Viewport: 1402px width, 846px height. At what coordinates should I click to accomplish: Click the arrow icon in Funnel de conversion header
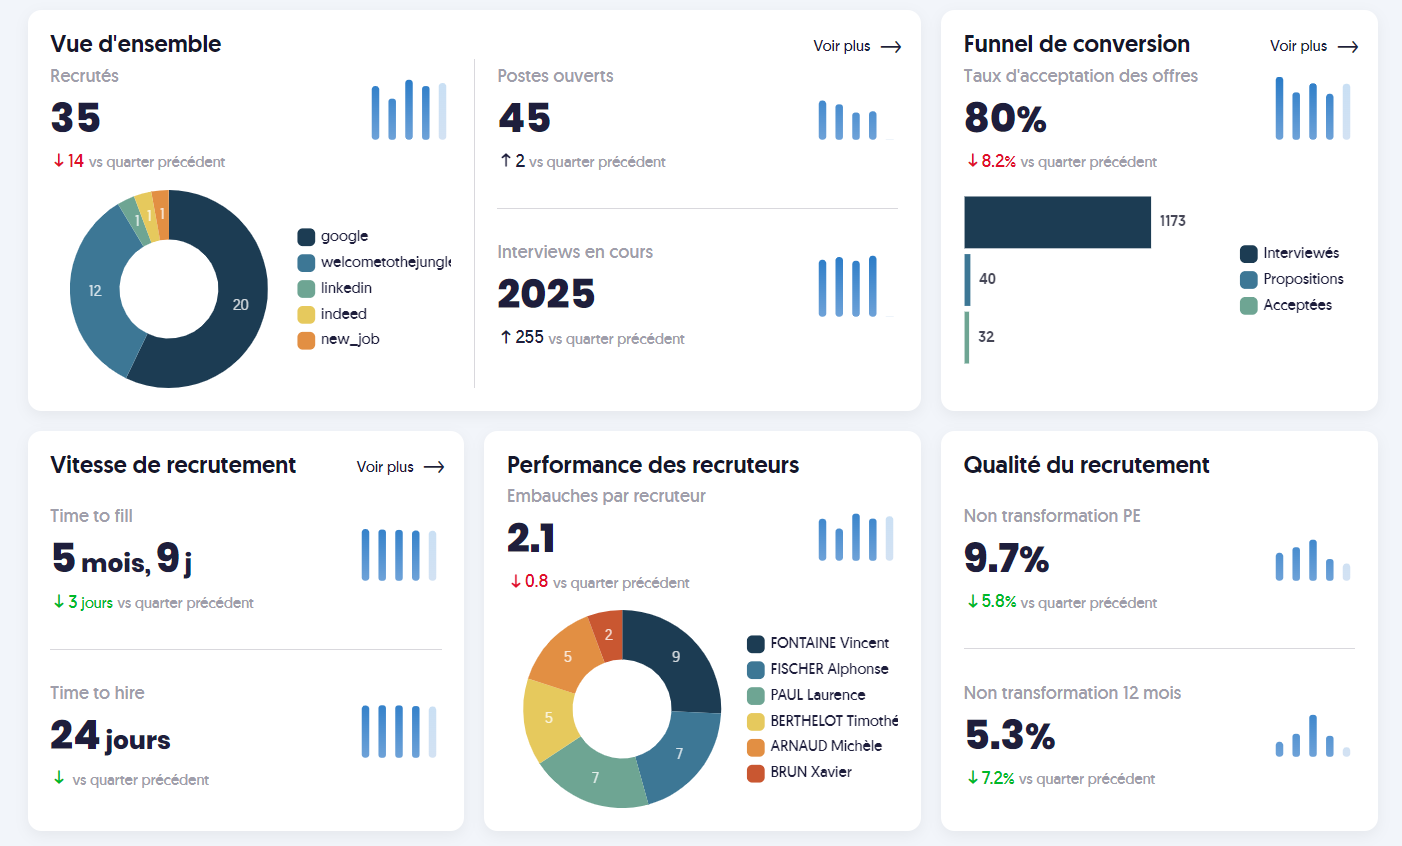tap(1349, 46)
